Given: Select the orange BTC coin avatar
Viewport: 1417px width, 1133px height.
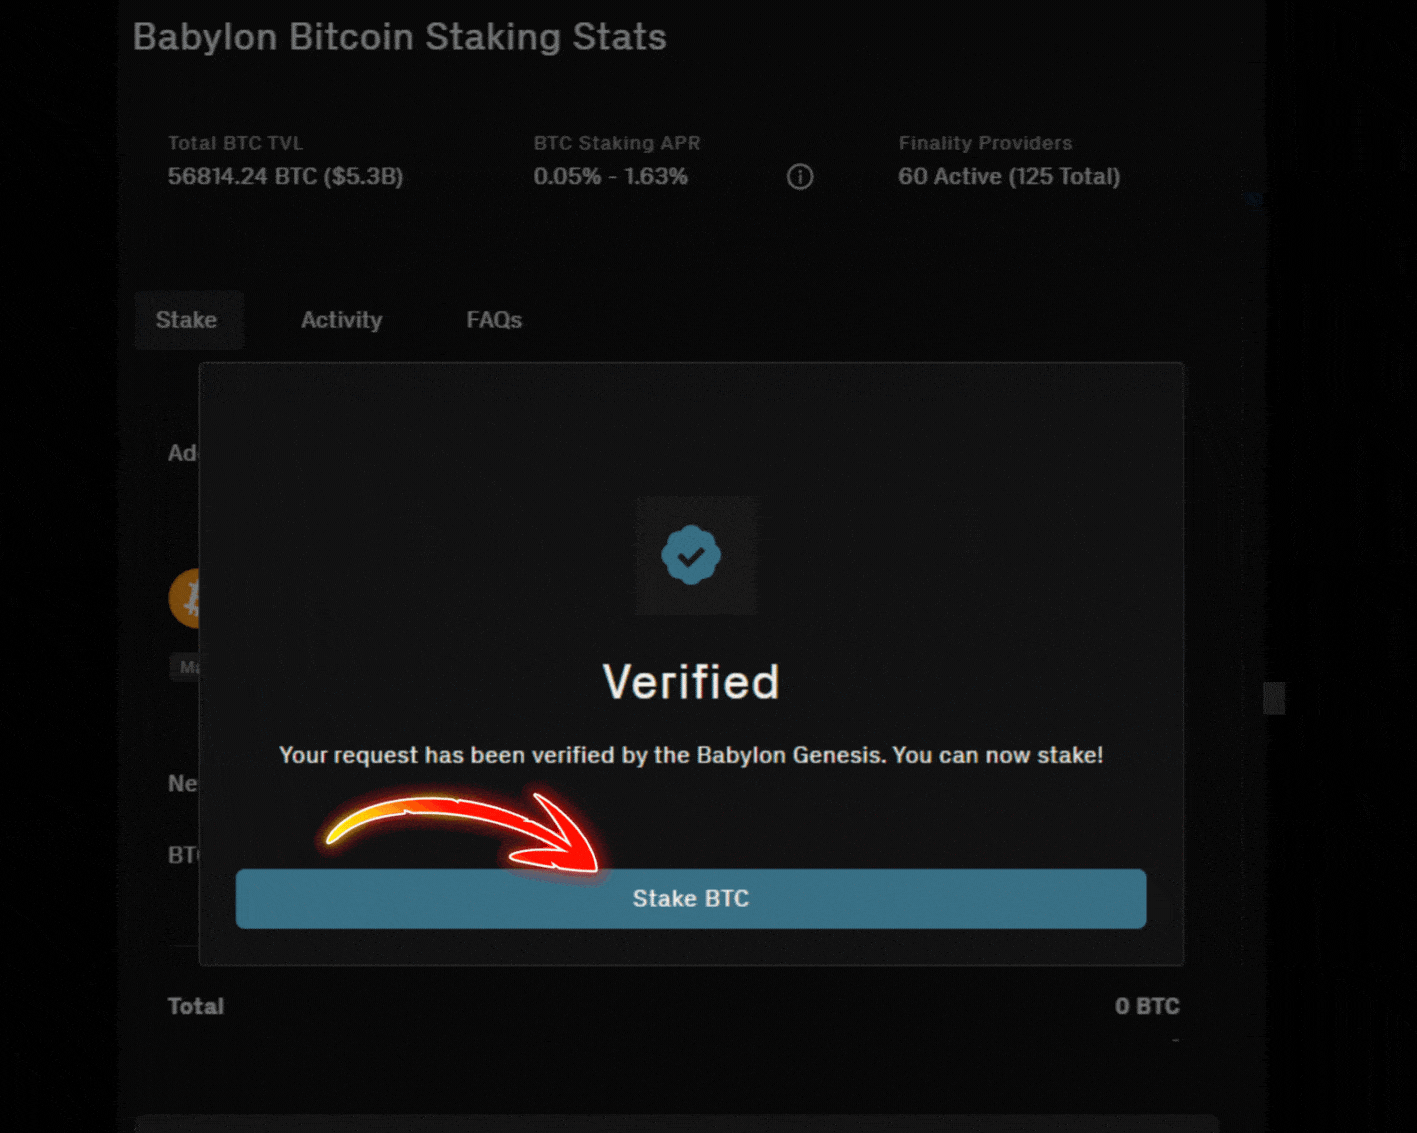Looking at the screenshot, I should tap(191, 600).
